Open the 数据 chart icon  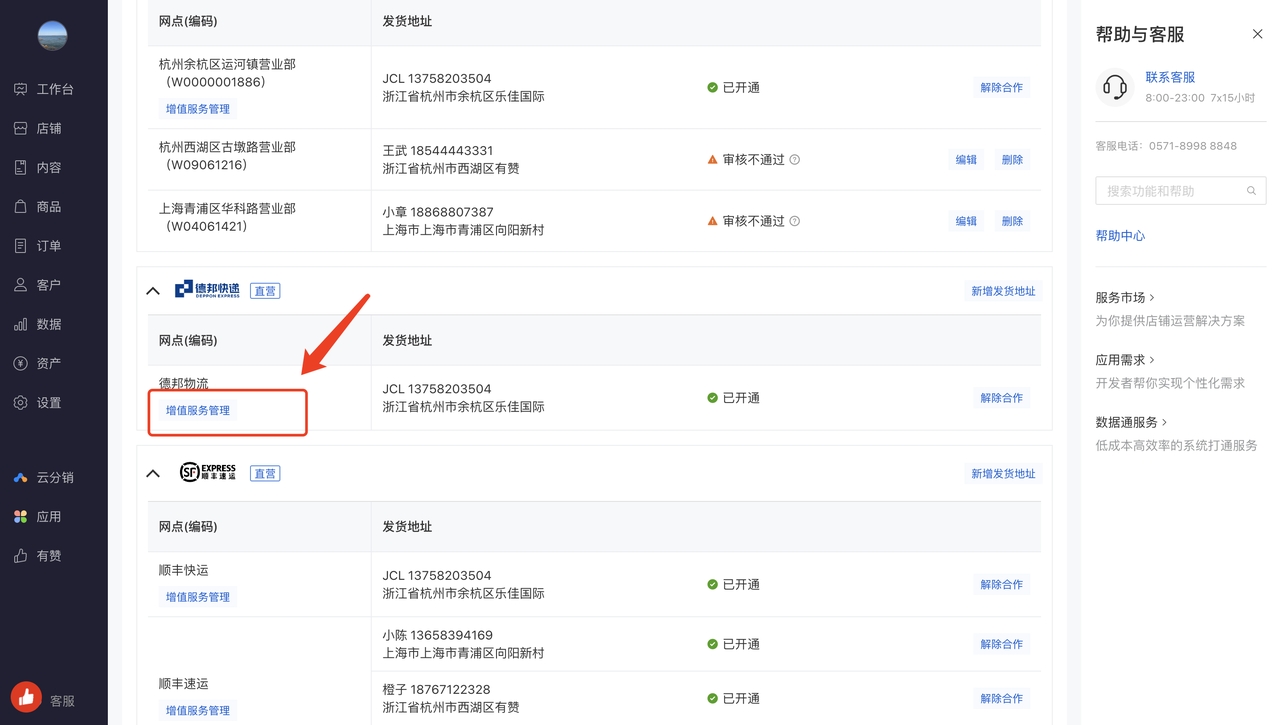point(20,324)
